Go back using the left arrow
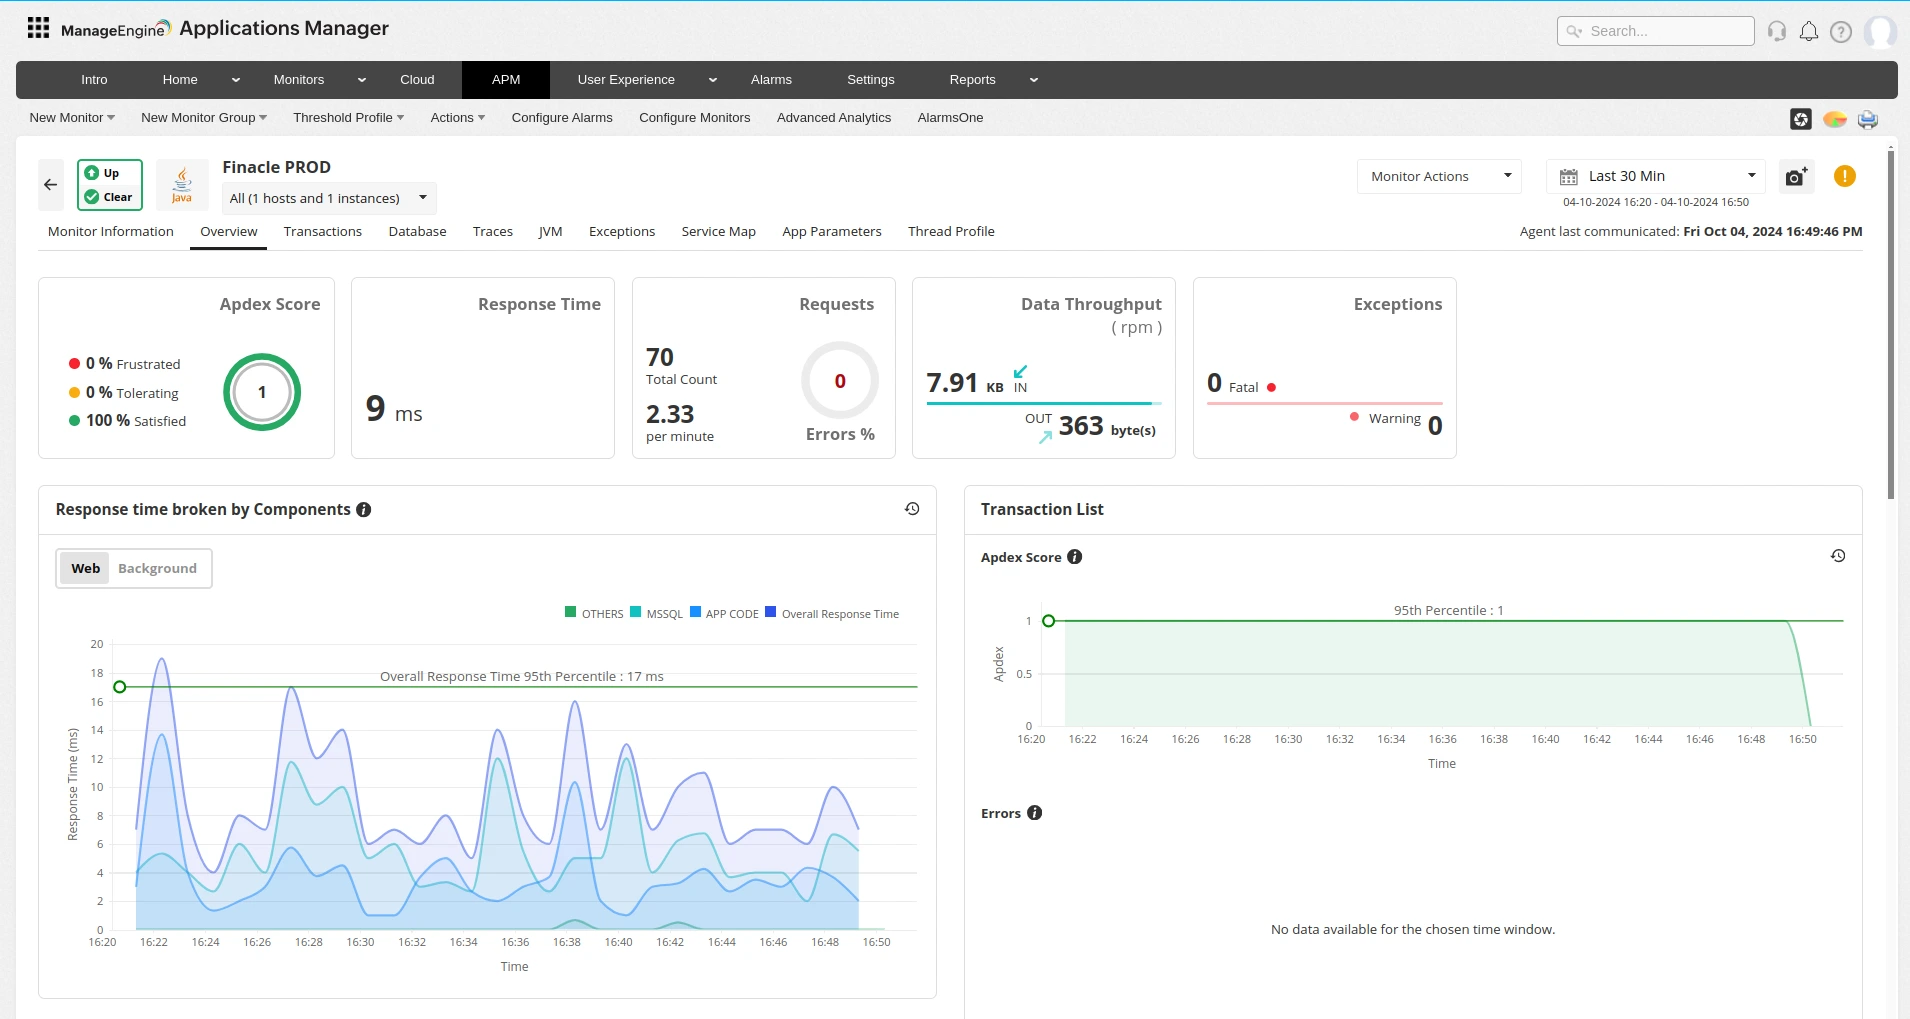 pos(51,185)
